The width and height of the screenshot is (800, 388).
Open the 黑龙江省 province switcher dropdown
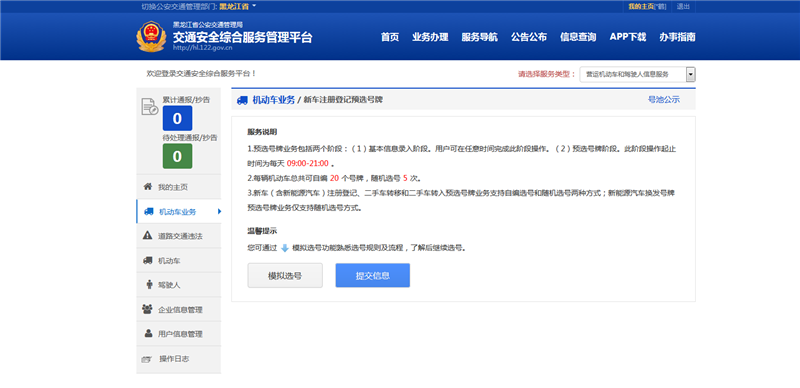click(237, 6)
